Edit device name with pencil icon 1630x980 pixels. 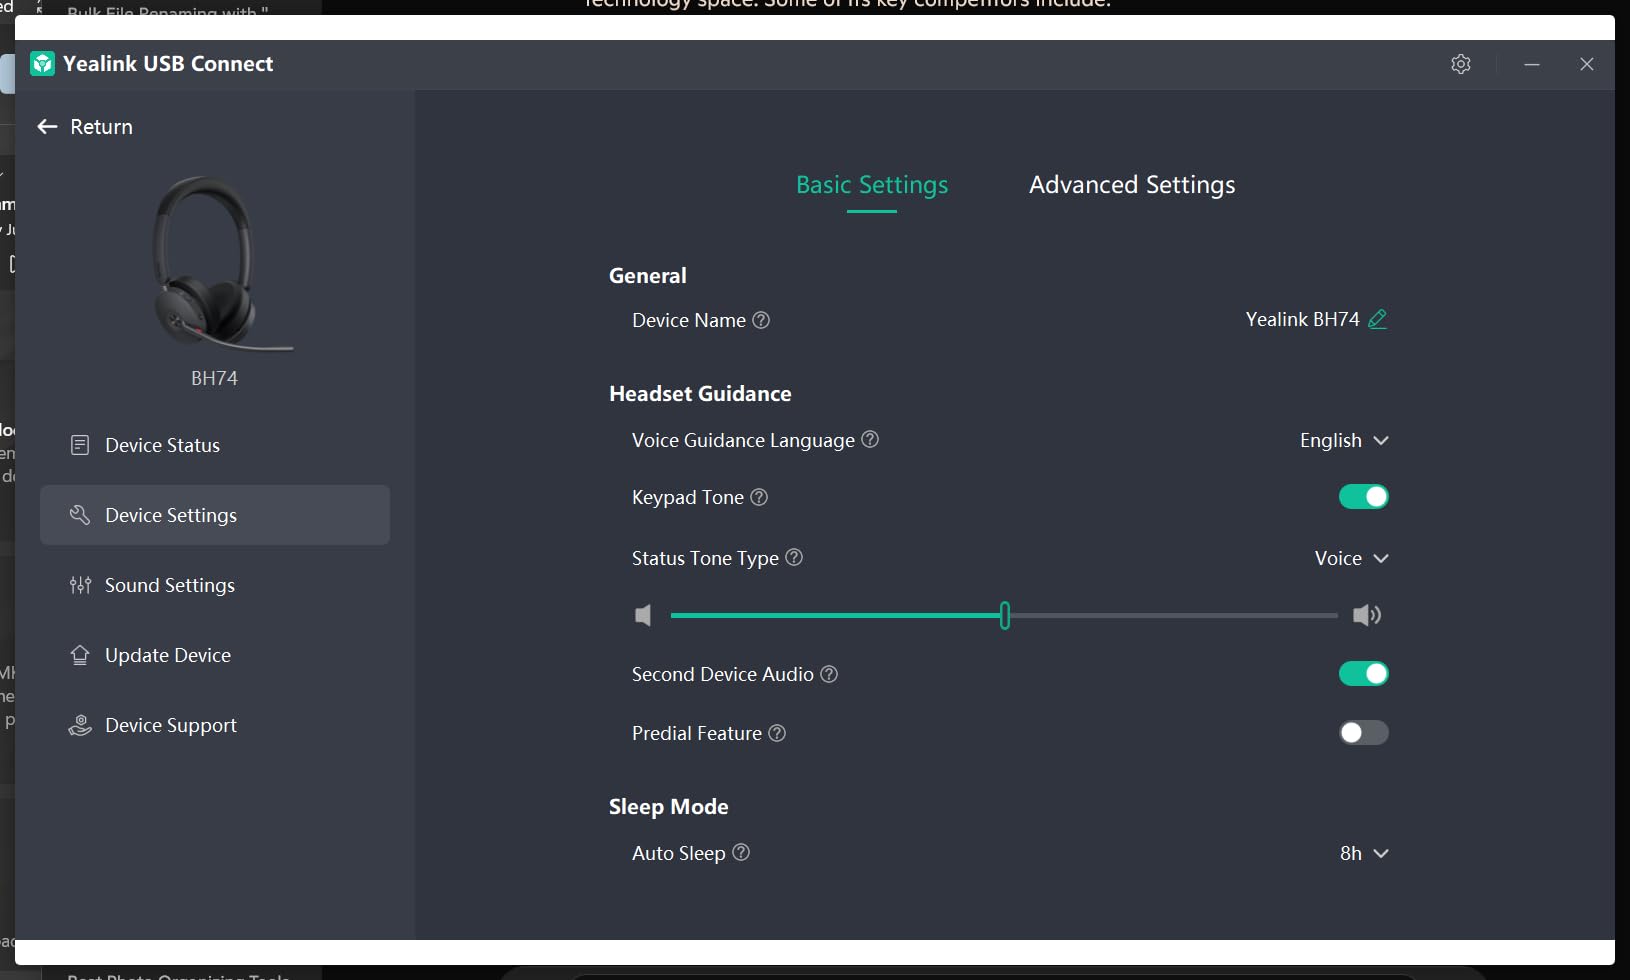coord(1377,319)
